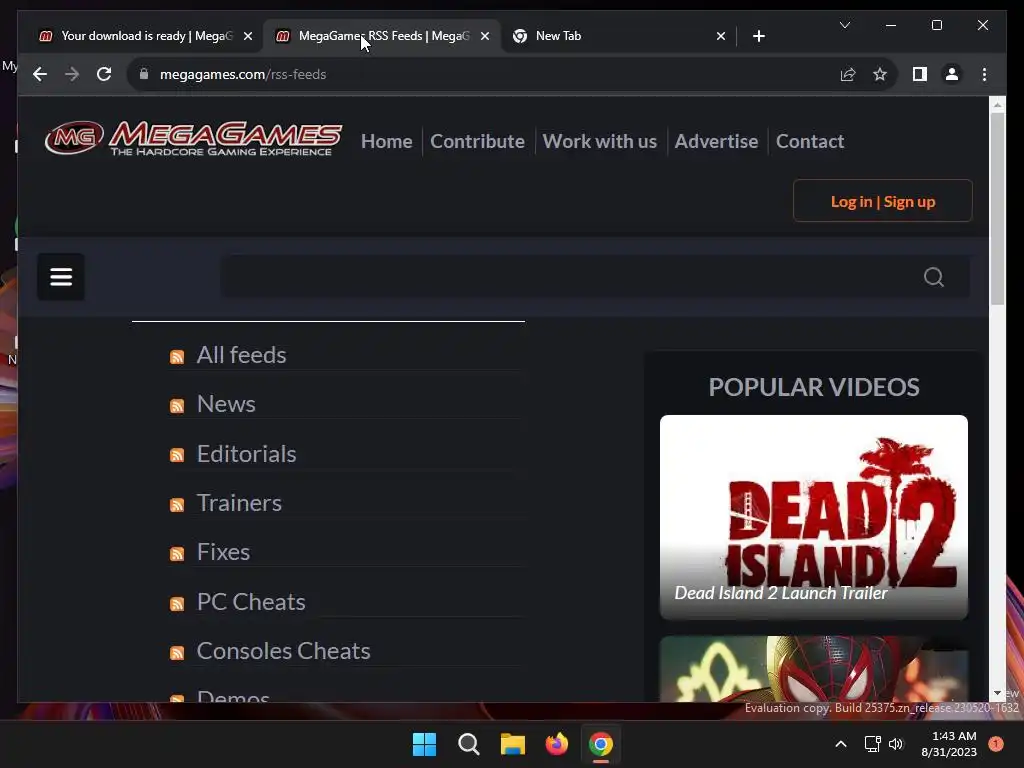Open the Fixes feed link
1024x768 pixels.
(x=223, y=552)
